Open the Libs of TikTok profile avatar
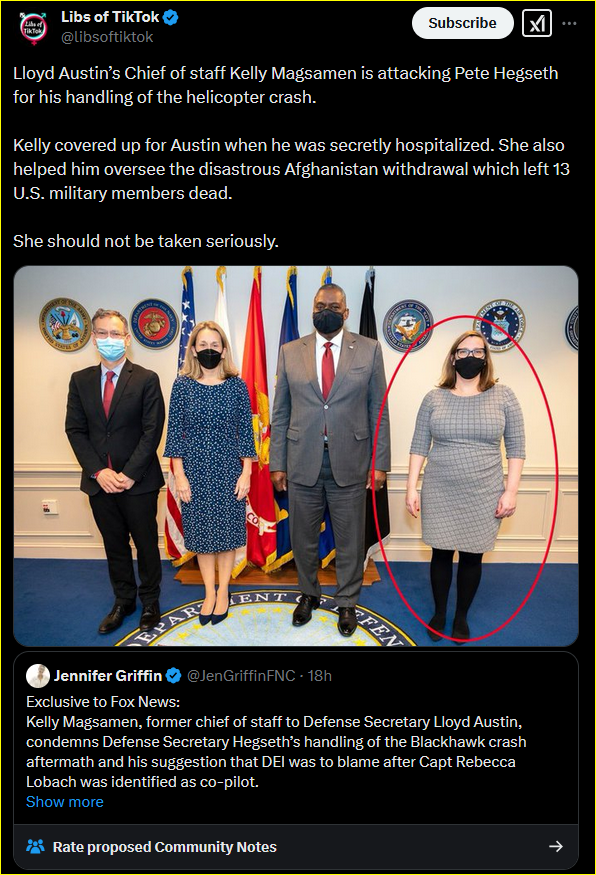This screenshot has width=596, height=875. click(33, 27)
